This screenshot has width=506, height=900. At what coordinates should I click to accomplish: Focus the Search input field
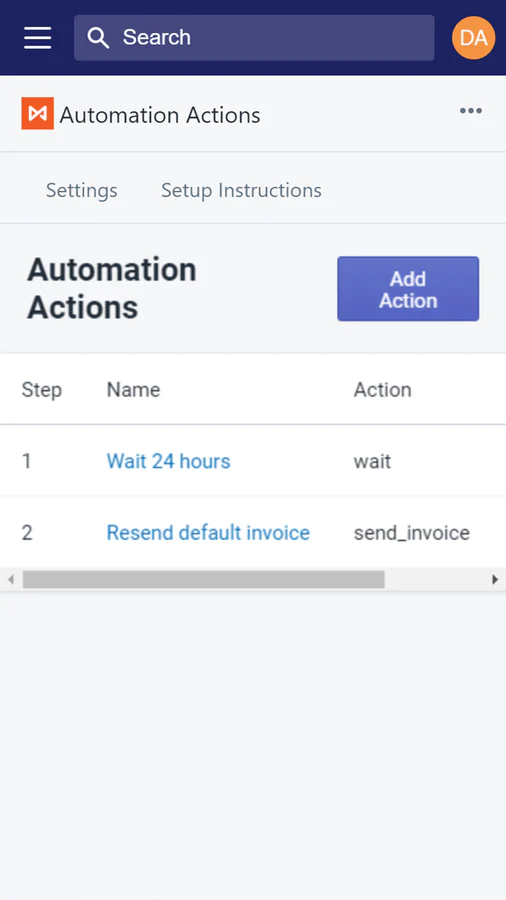pyautogui.click(x=254, y=38)
